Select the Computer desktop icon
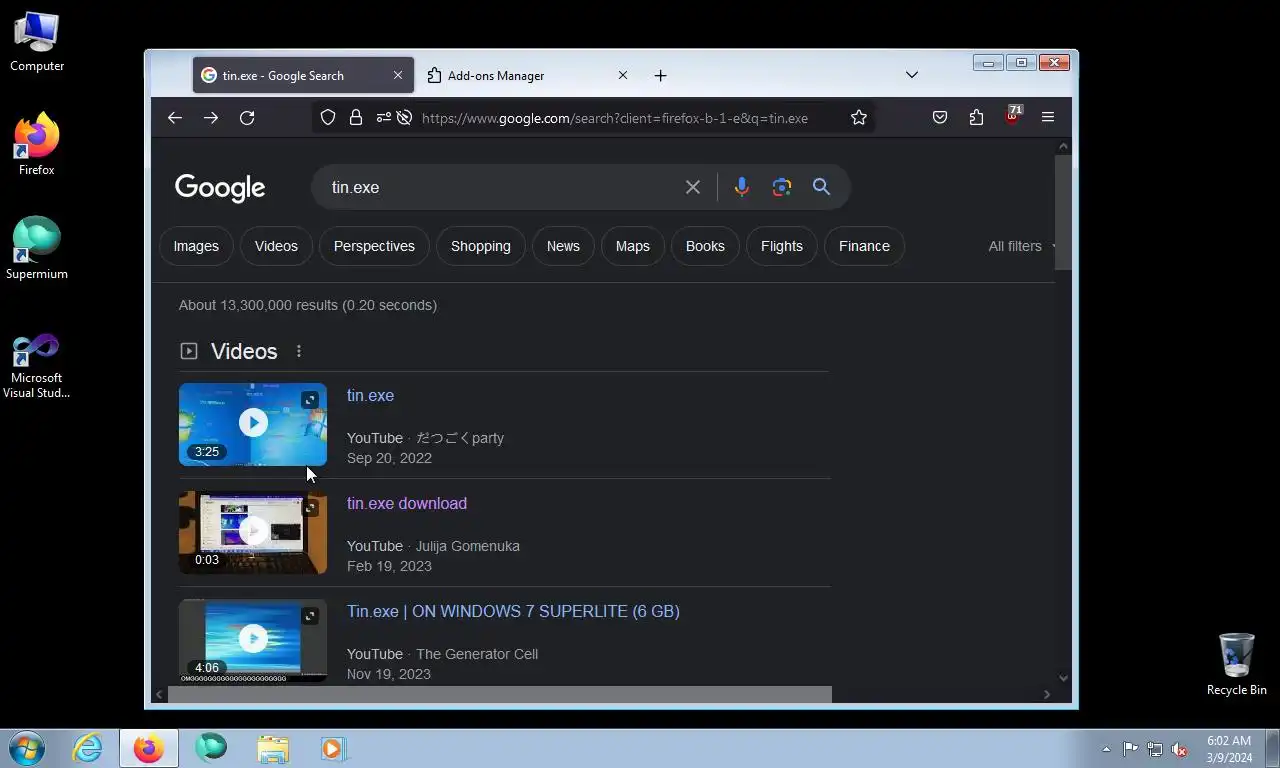Image resolution: width=1280 pixels, height=768 pixels. click(37, 43)
